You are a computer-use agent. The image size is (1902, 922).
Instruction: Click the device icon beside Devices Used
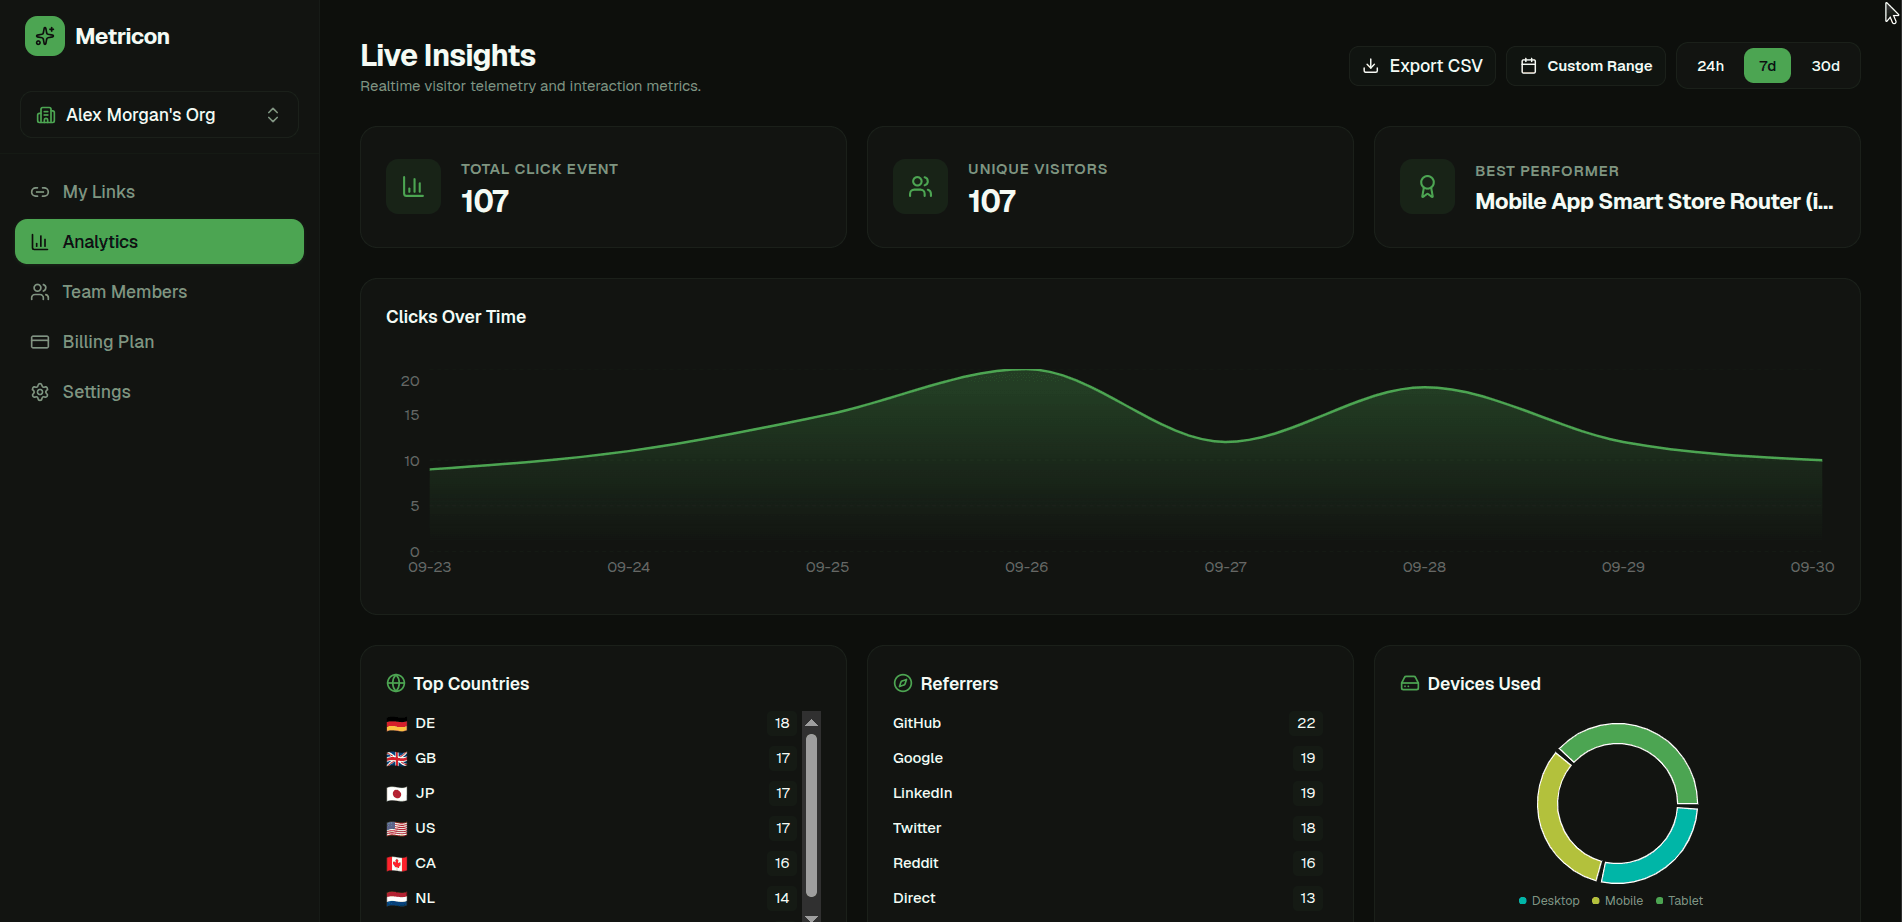coord(1410,683)
